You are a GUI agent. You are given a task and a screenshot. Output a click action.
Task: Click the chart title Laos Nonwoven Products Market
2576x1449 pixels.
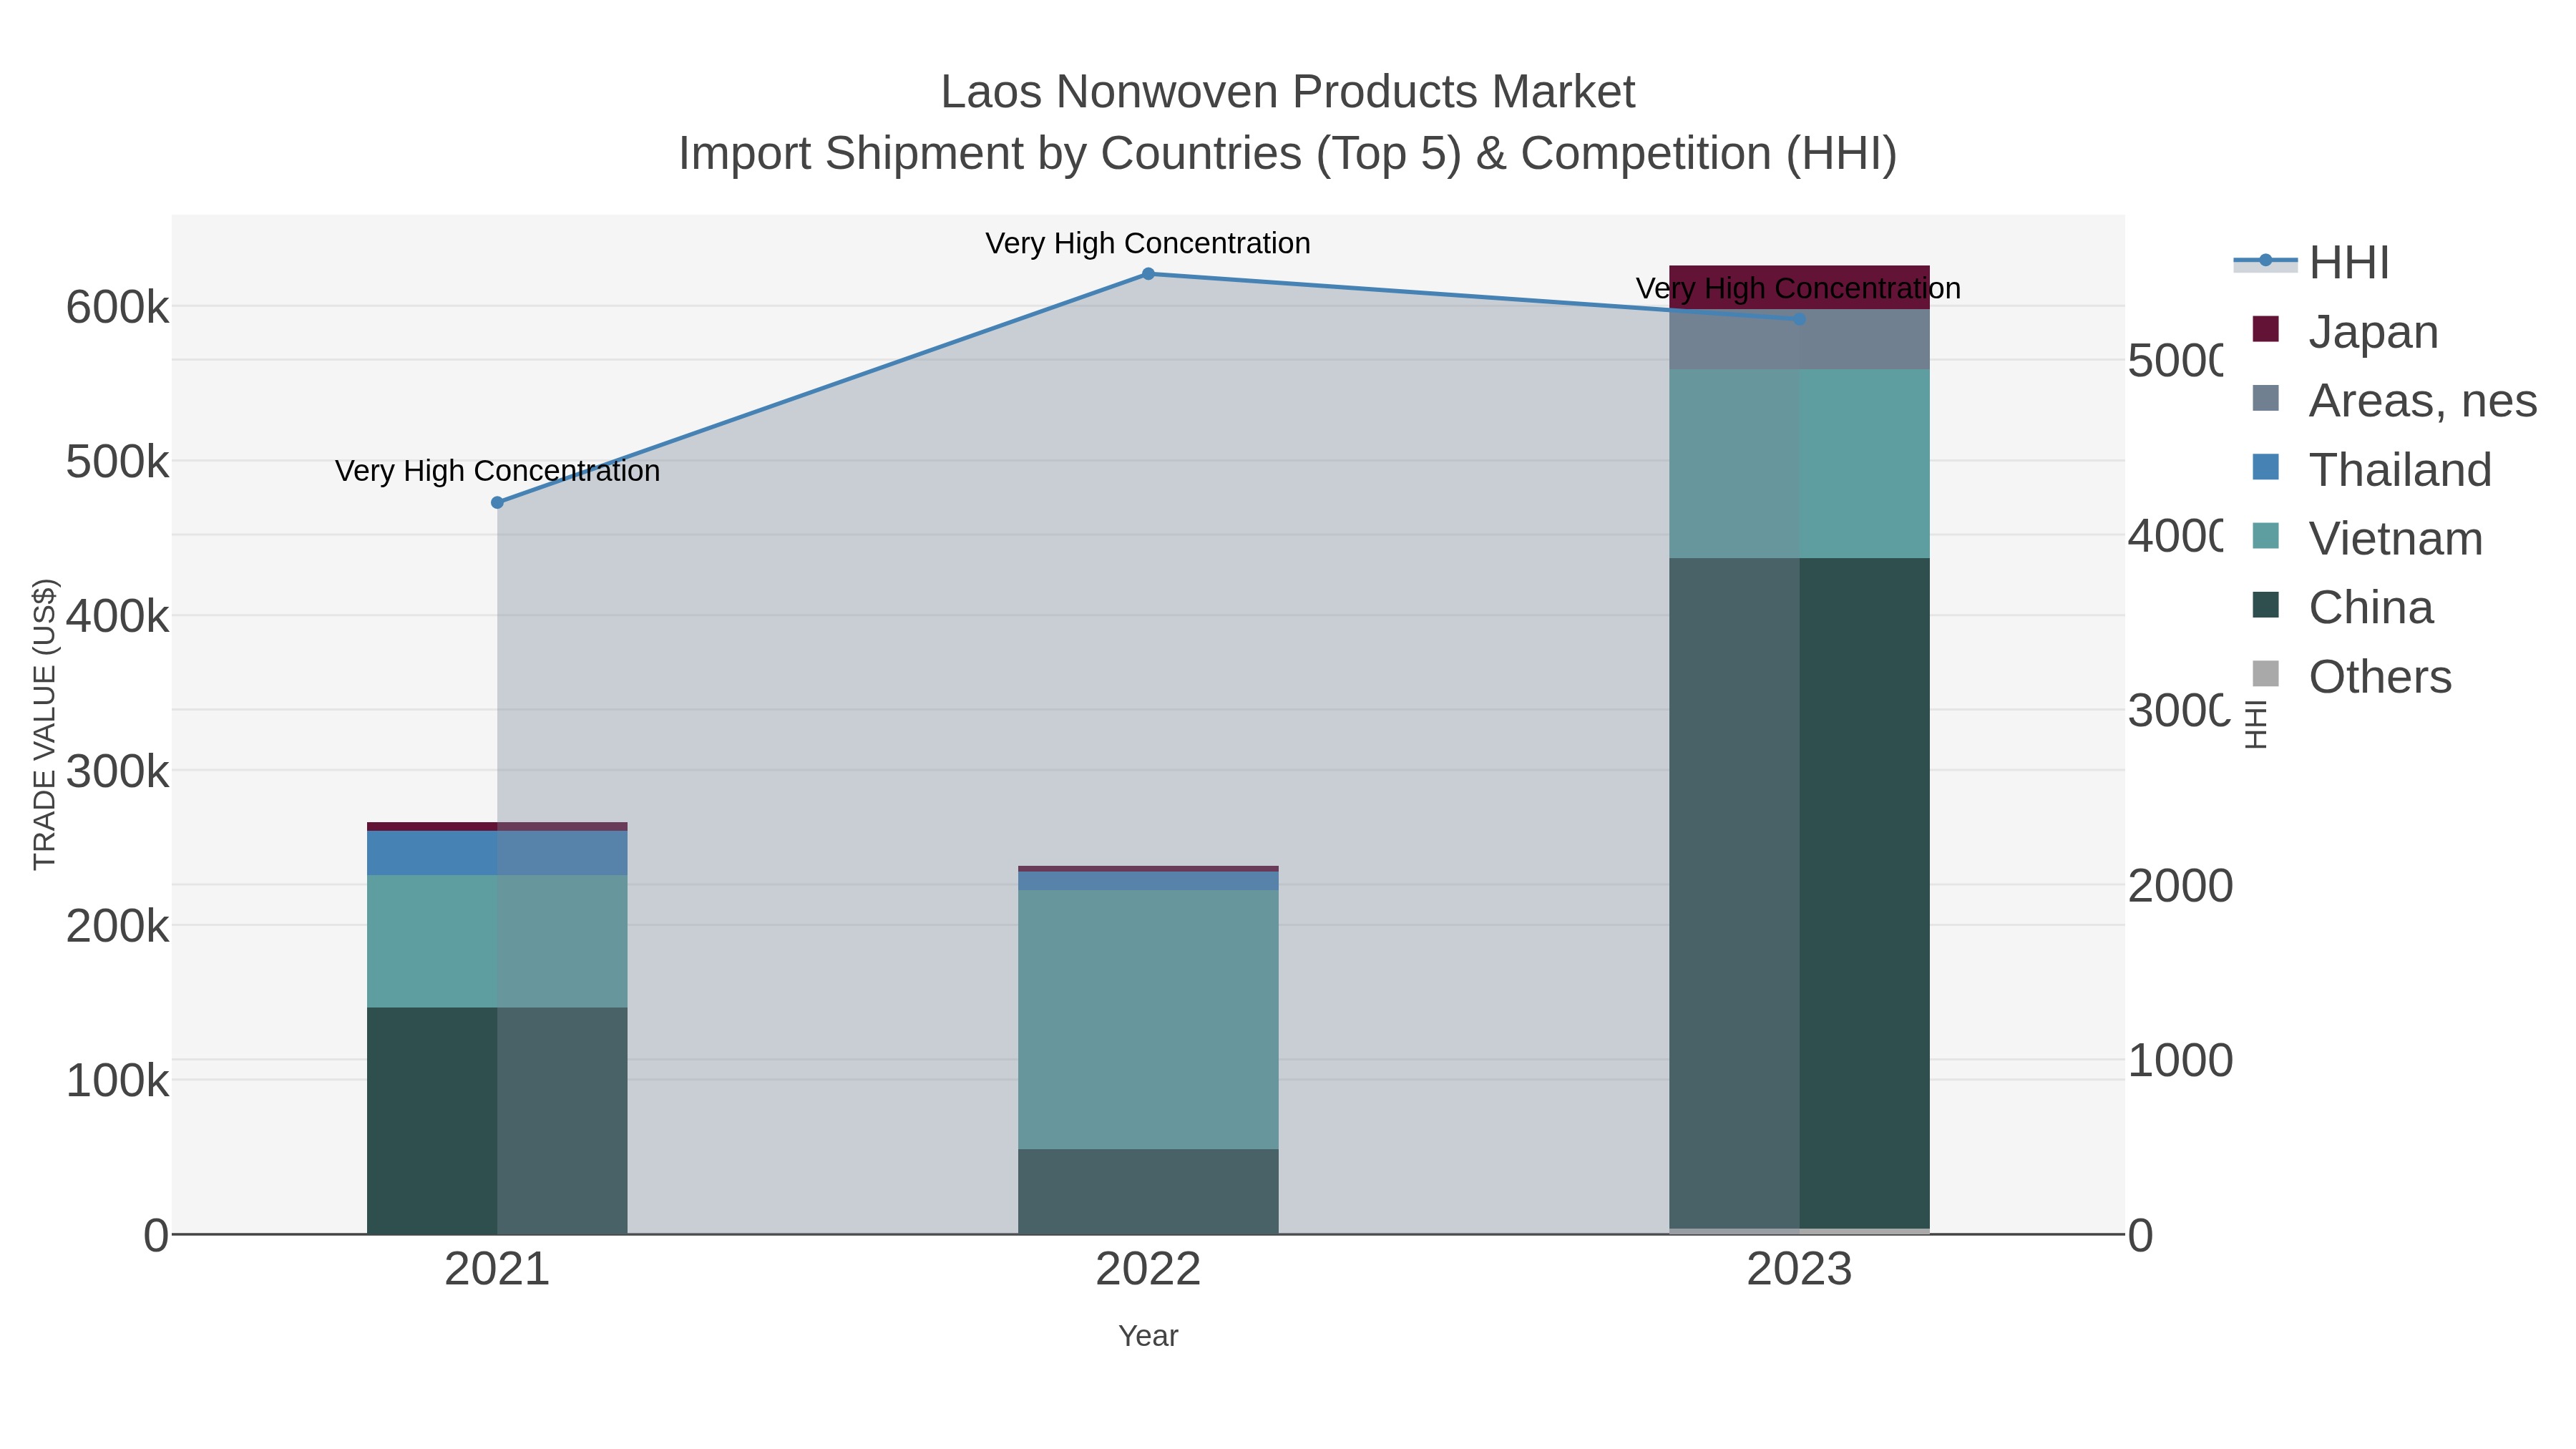(x=1288, y=92)
